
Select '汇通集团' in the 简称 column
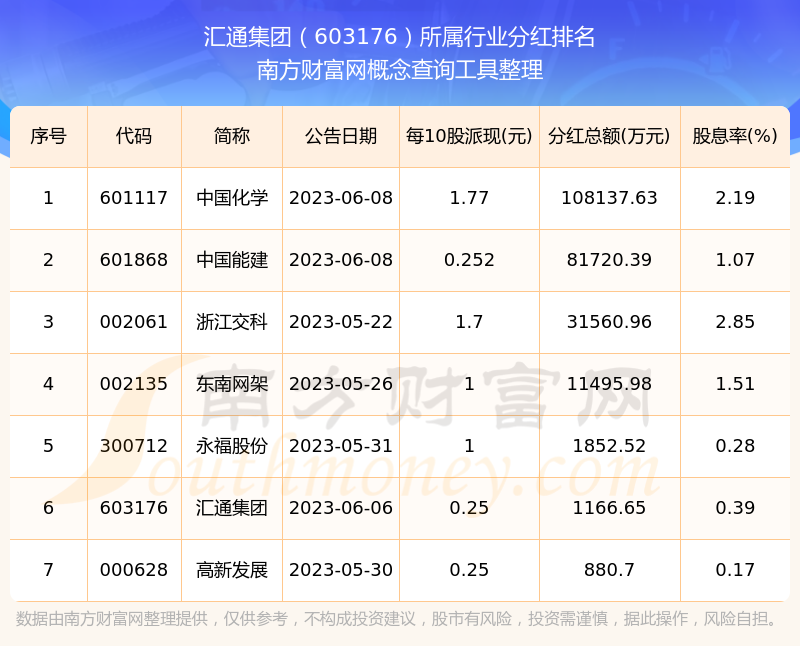232,508
